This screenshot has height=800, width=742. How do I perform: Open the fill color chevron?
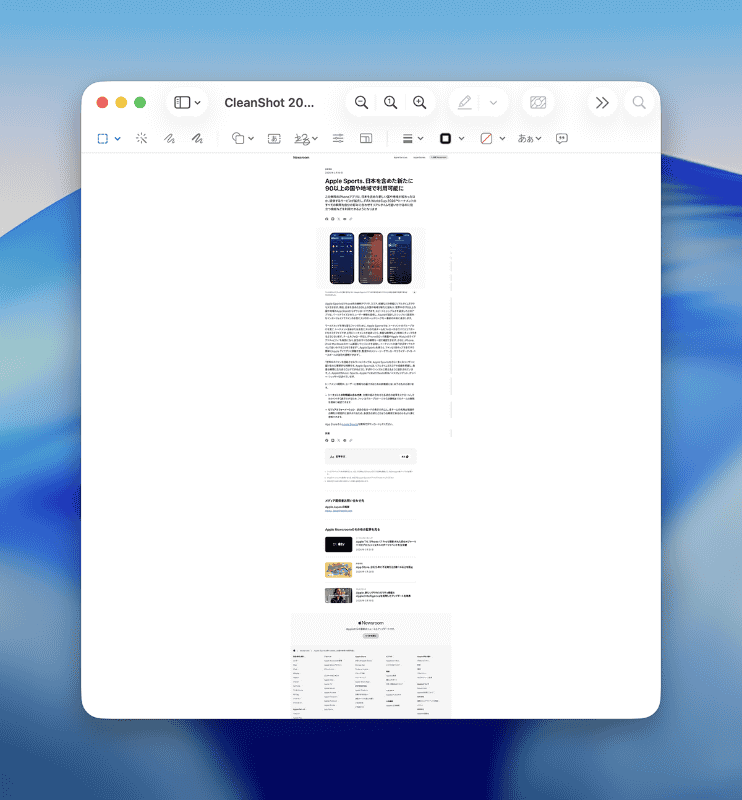coord(502,138)
